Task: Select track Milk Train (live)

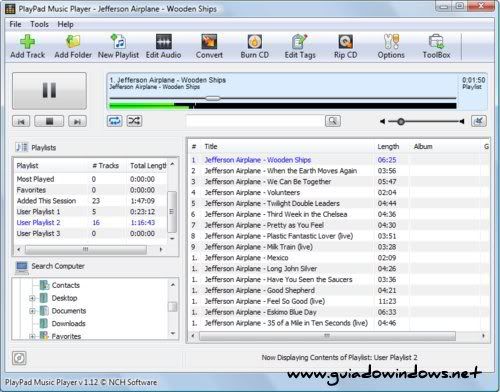Action: [338, 247]
